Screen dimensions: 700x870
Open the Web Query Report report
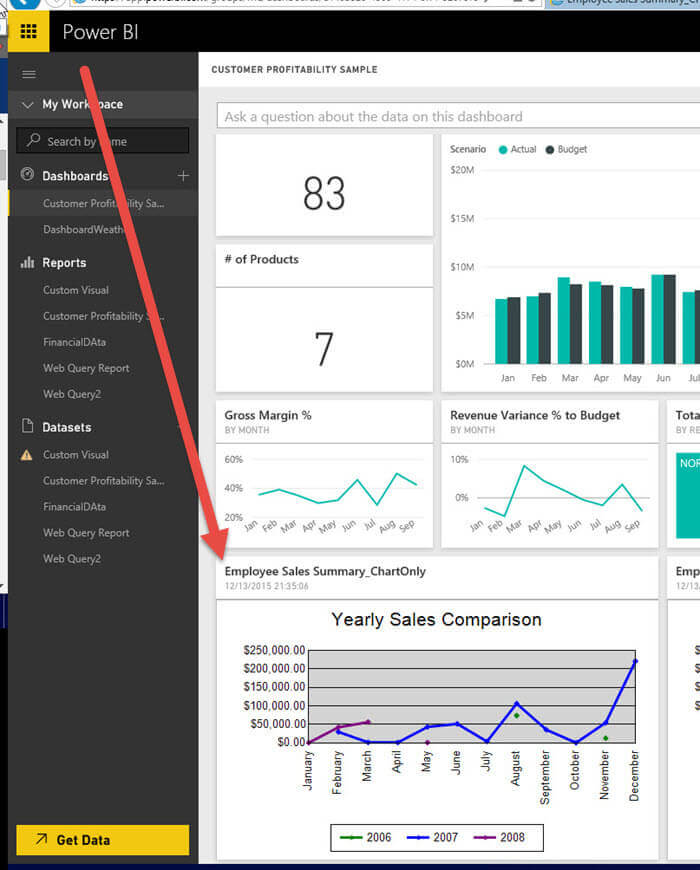(x=86, y=368)
